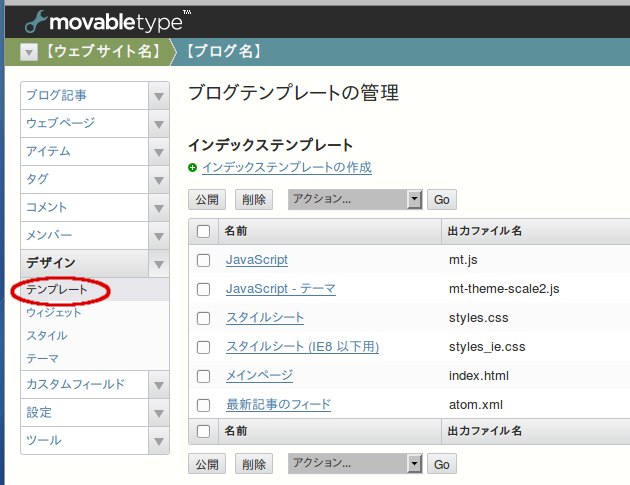Tick the メインページ row checkbox
This screenshot has height=485, width=630.
pyautogui.click(x=204, y=376)
